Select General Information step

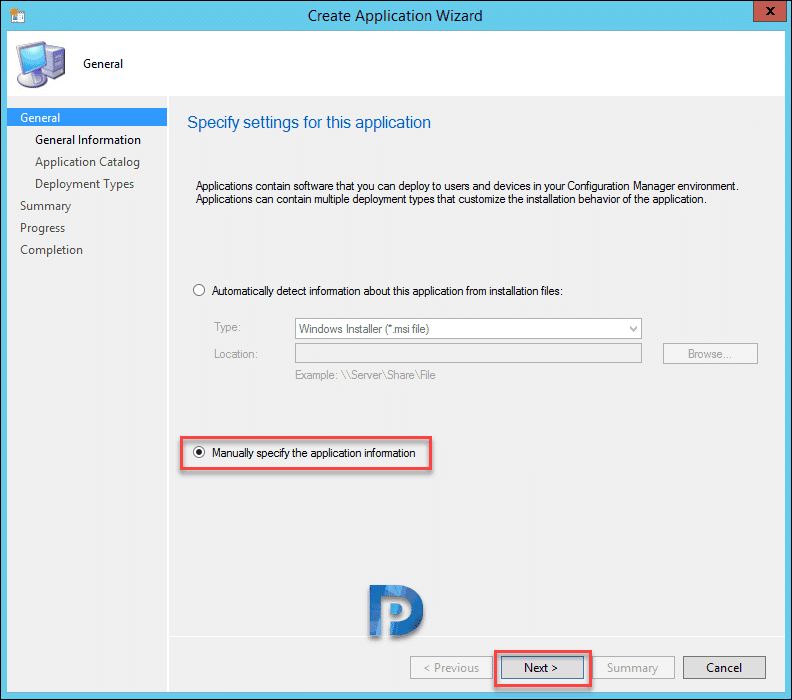coord(88,140)
